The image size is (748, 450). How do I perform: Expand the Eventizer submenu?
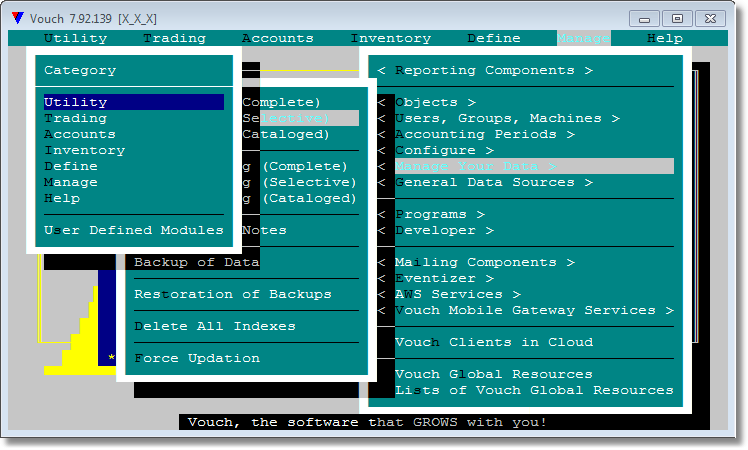(435, 278)
